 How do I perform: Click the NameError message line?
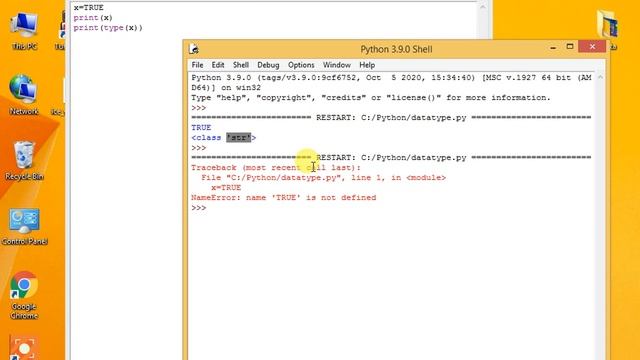tap(284, 198)
